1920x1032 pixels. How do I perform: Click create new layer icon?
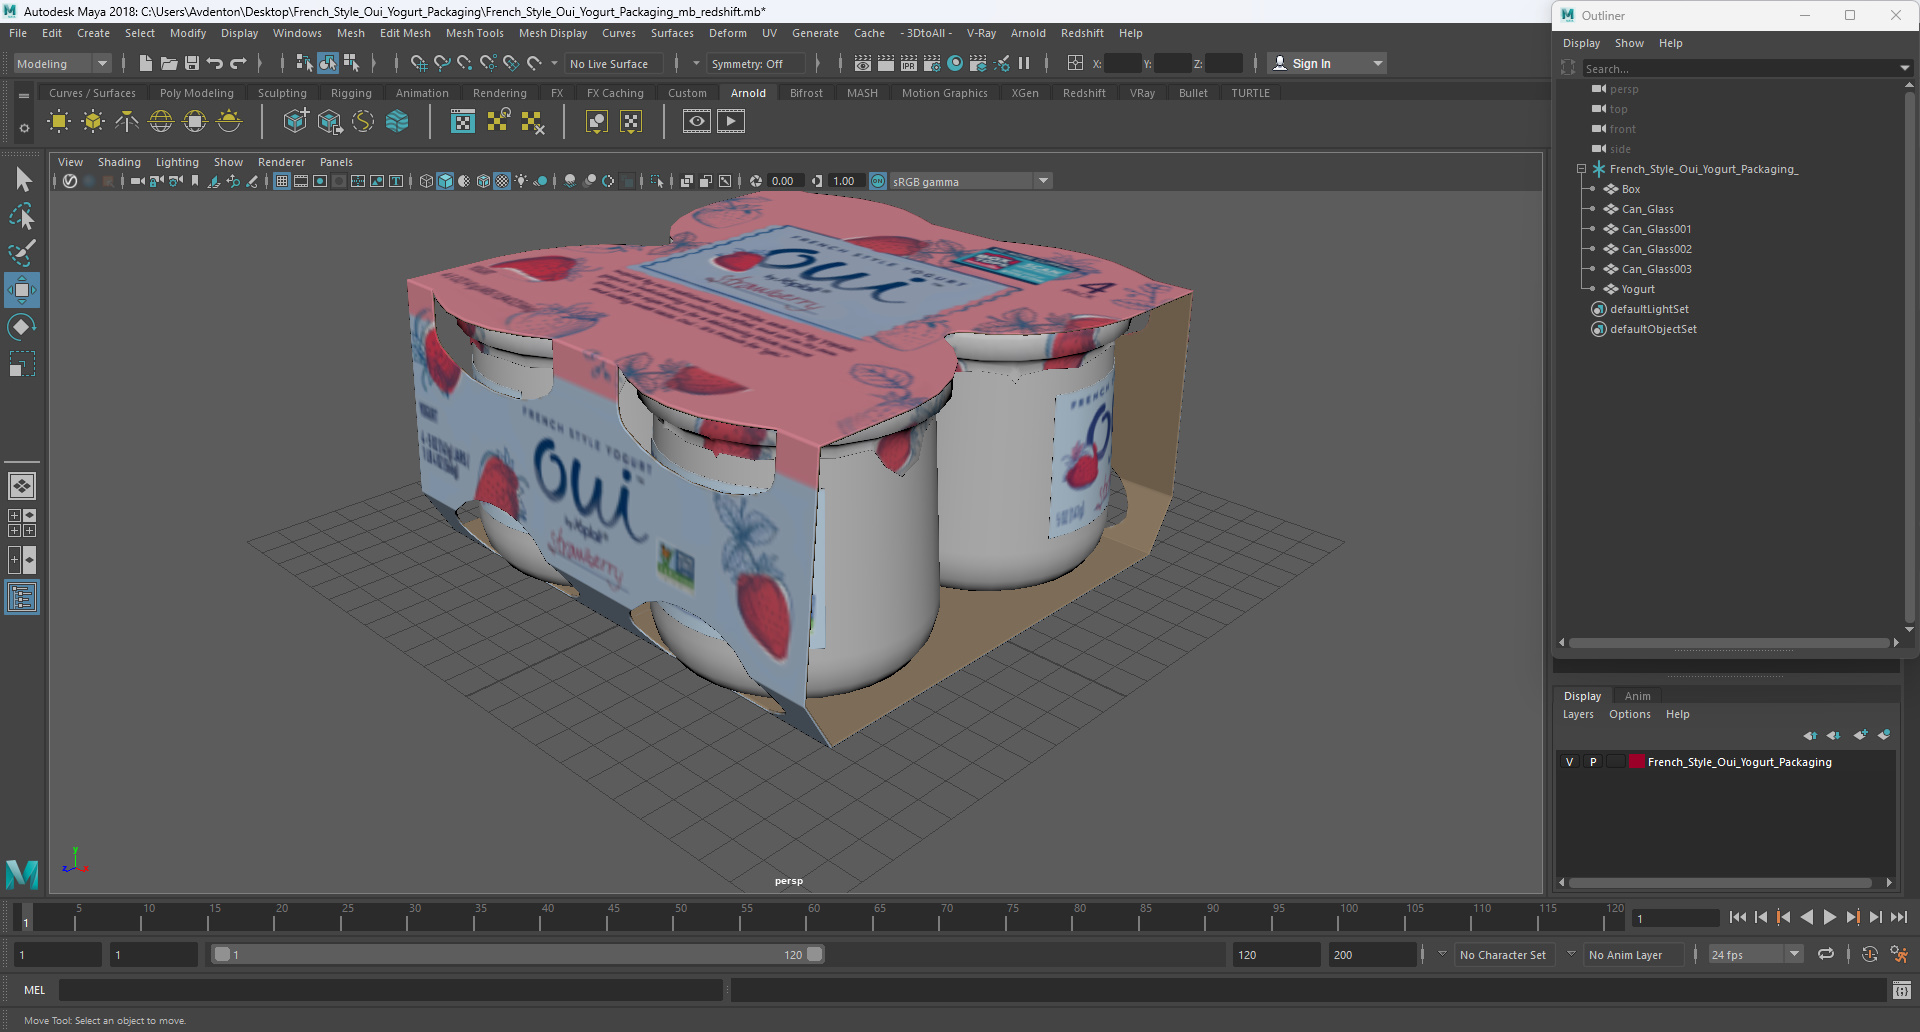(x=1860, y=735)
